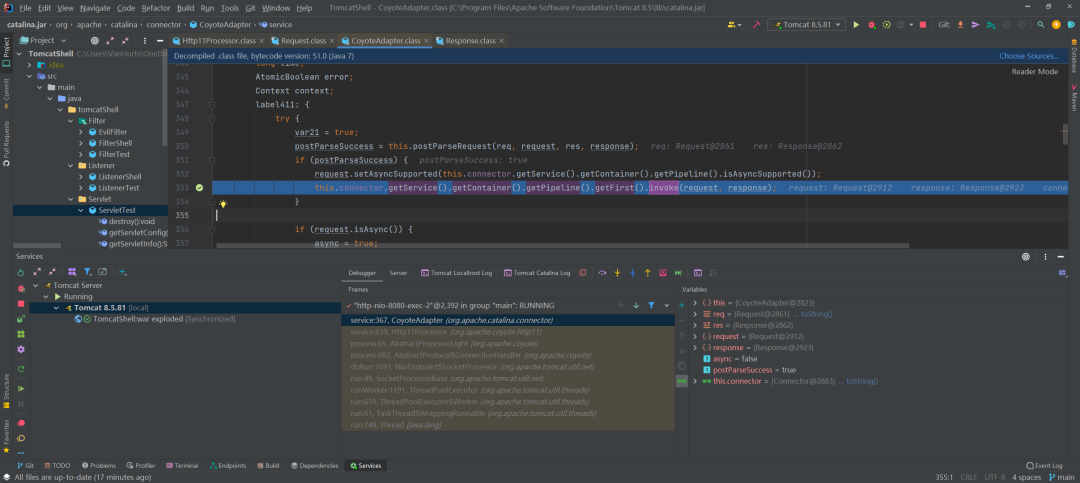Stop the running Tomcat configuration
The height and width of the screenshot is (483, 1080).
click(923, 25)
